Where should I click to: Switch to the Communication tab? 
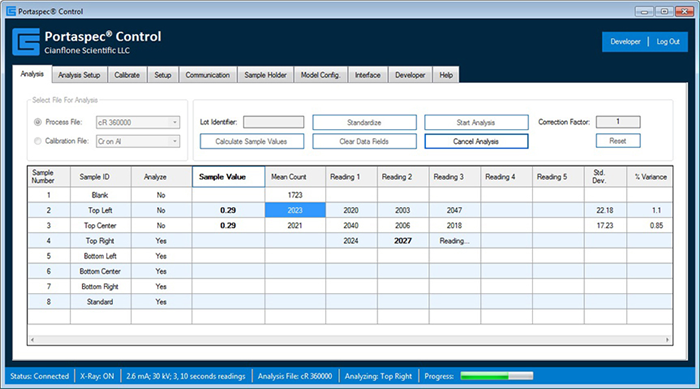208,75
